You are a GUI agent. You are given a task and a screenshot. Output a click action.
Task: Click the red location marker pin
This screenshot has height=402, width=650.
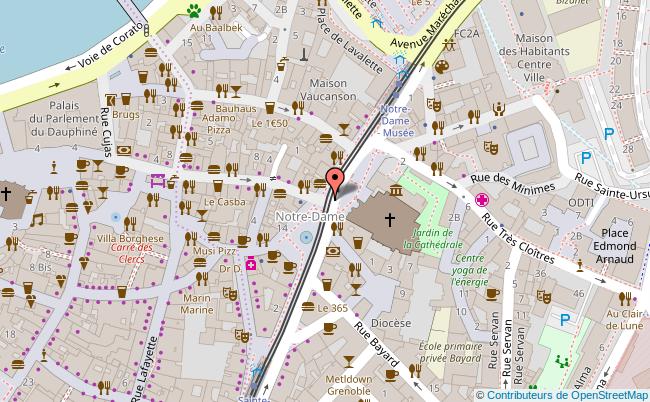335,179
